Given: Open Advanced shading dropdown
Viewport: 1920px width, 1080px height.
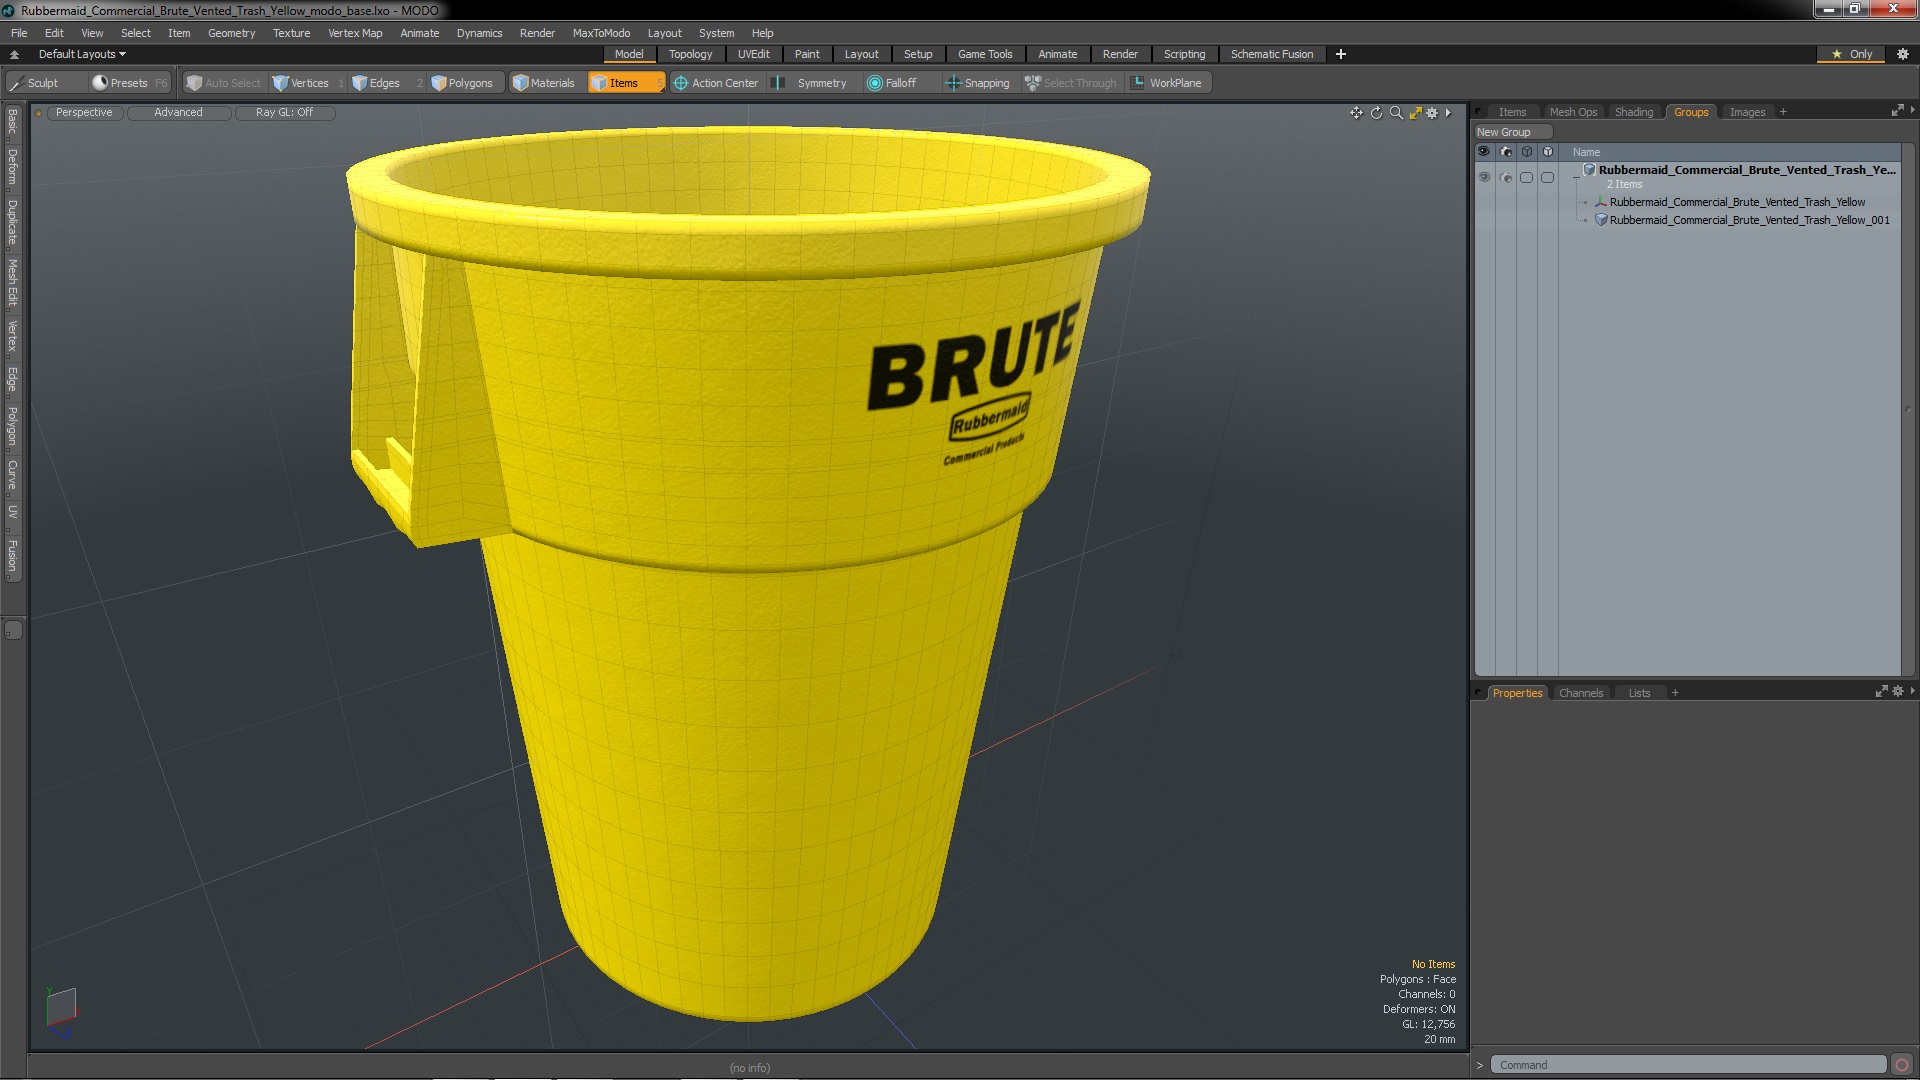Looking at the screenshot, I should coord(178,112).
